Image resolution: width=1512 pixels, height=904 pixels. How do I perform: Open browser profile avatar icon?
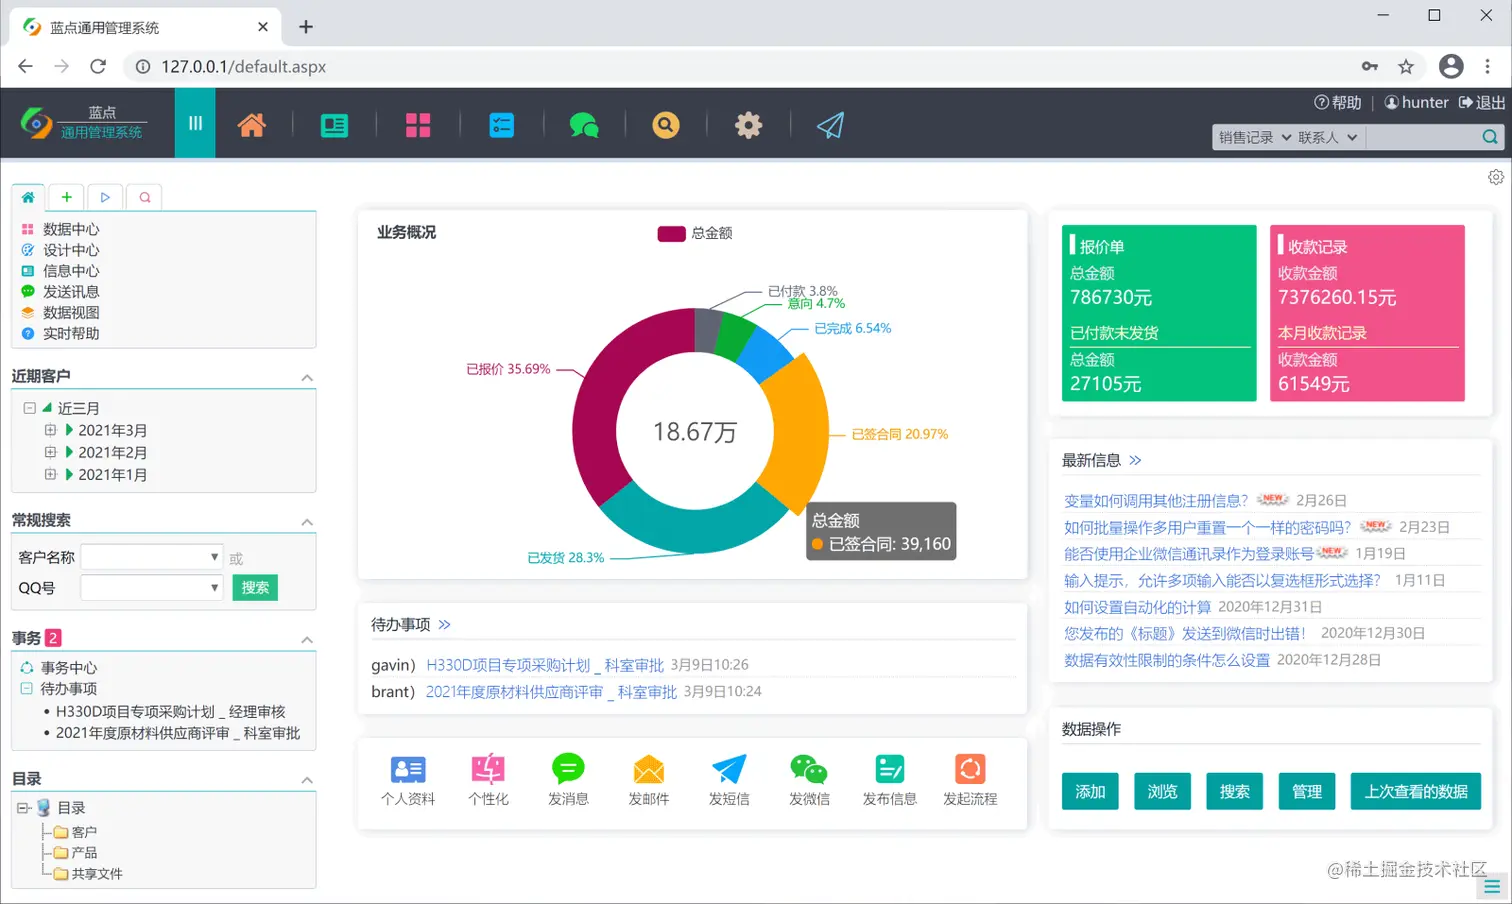click(1451, 67)
